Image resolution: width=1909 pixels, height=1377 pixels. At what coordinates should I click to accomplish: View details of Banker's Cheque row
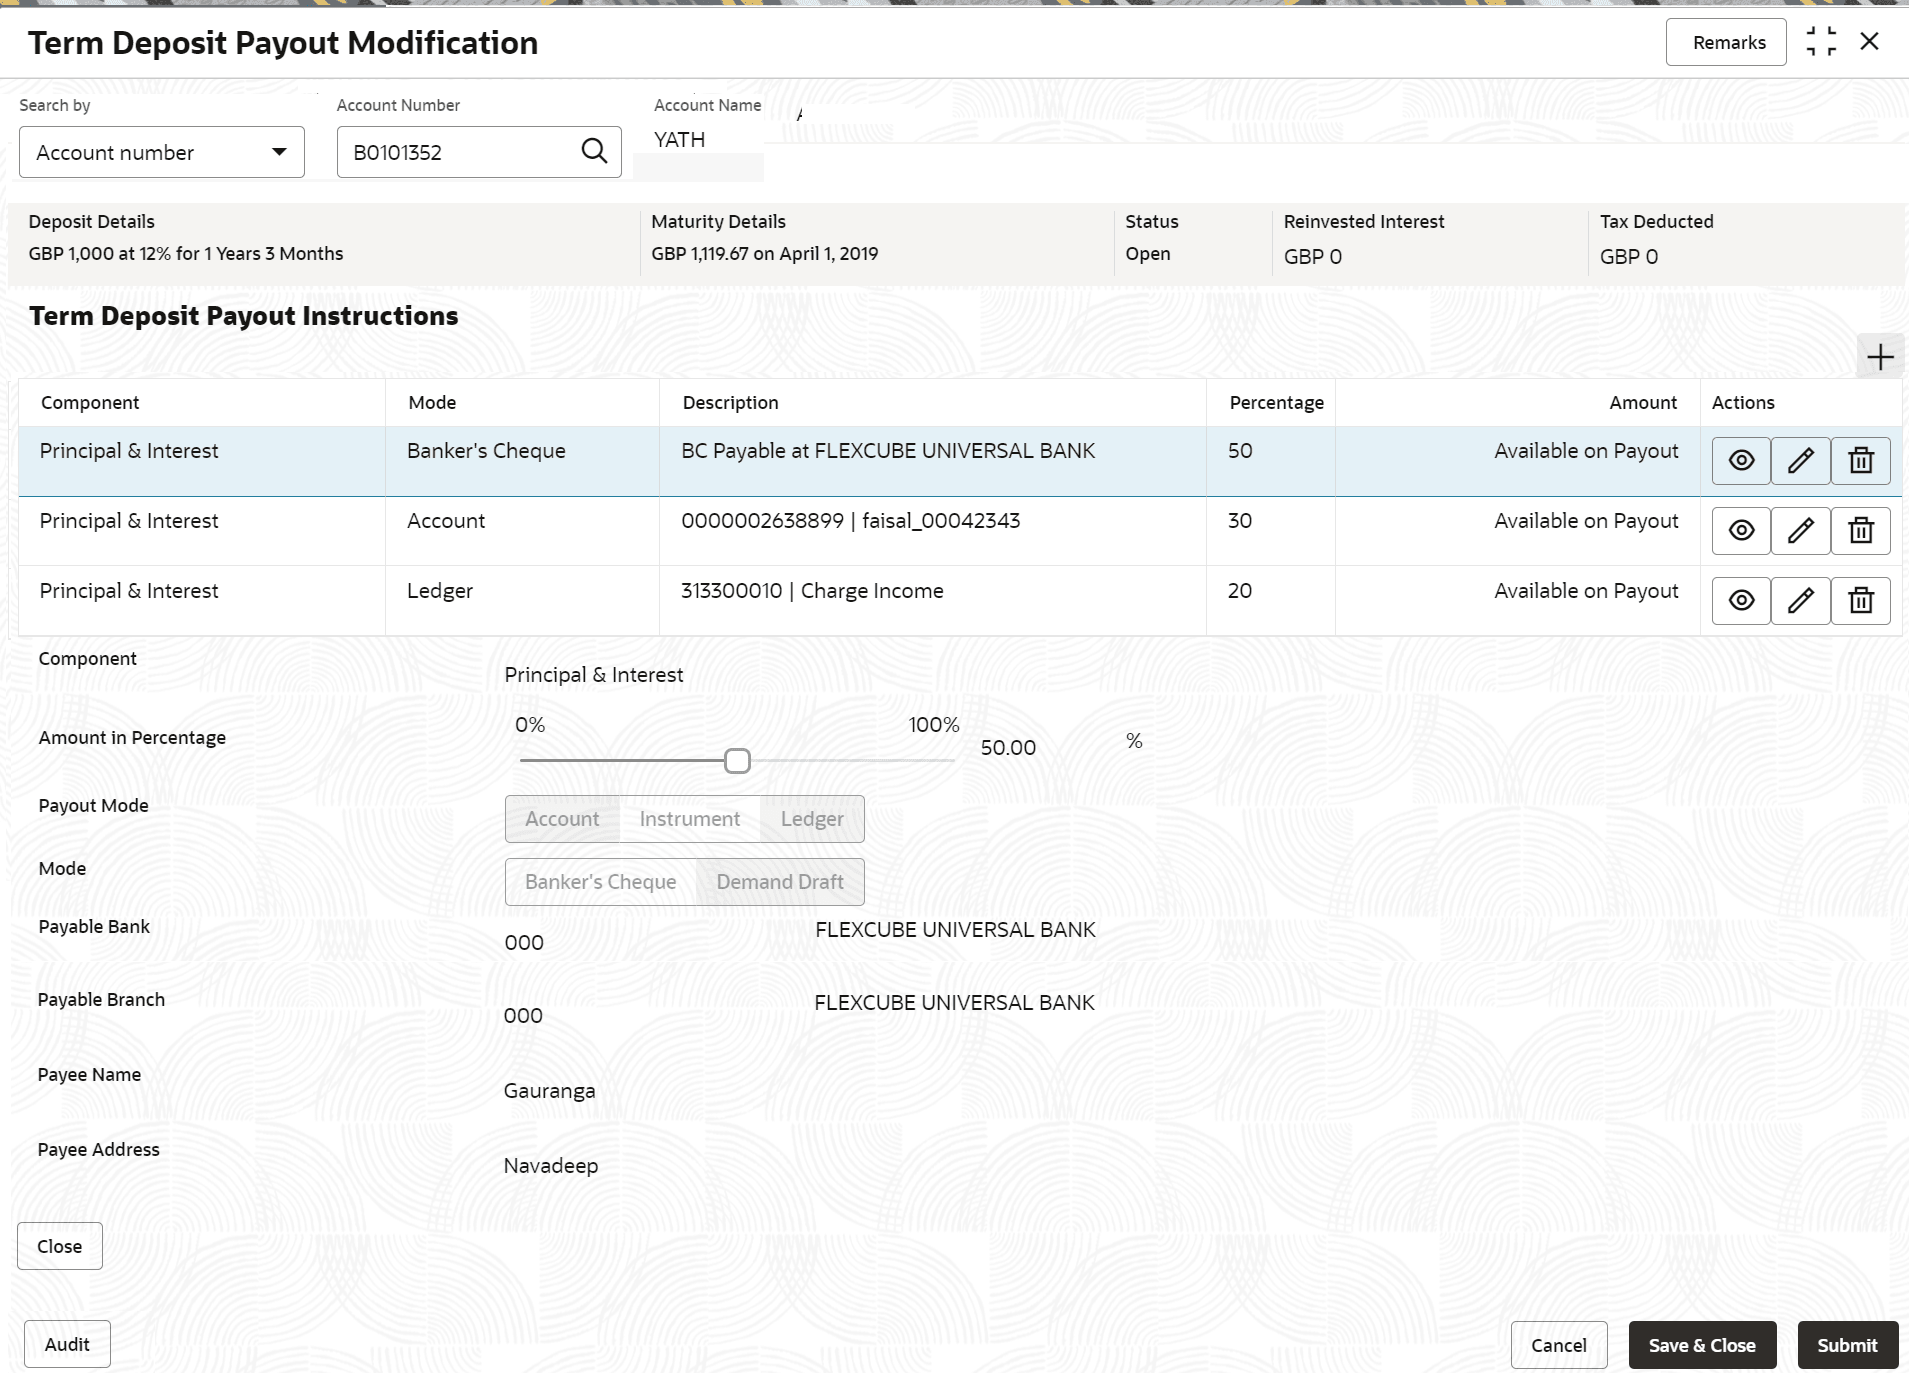[x=1741, y=461]
